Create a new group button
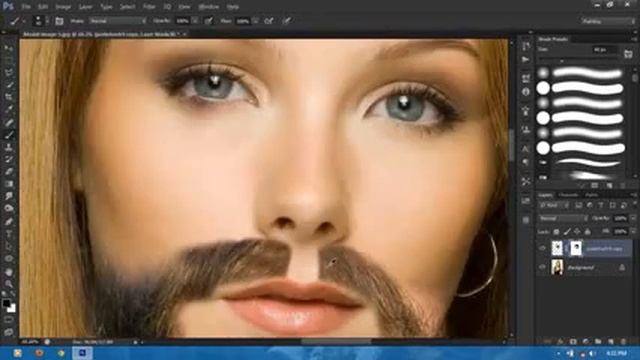This screenshot has height=360, width=640. (598, 341)
